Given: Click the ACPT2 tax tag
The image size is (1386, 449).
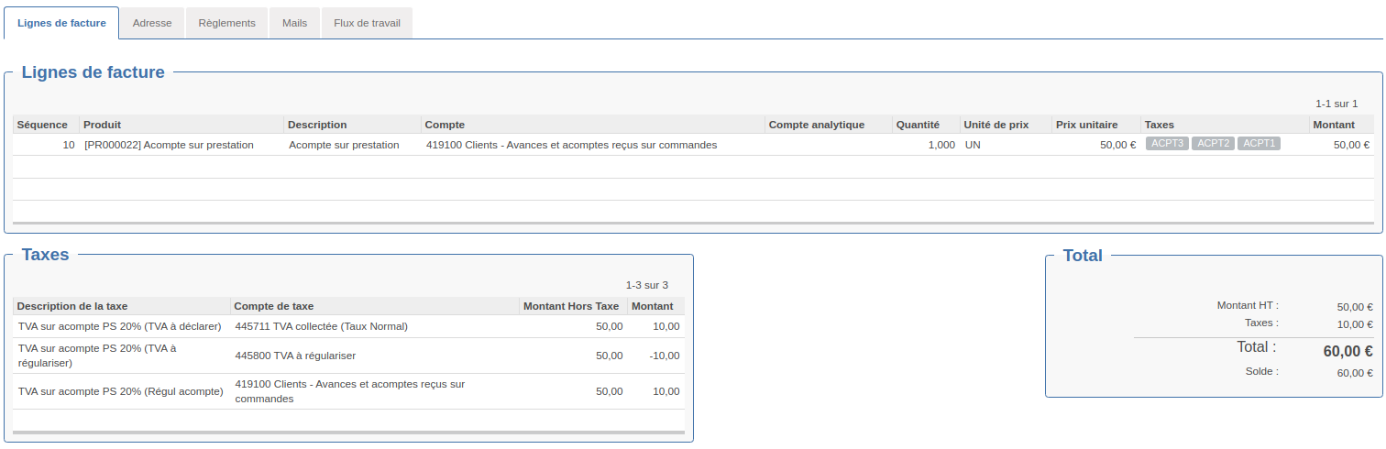Looking at the screenshot, I should click(x=1213, y=144).
